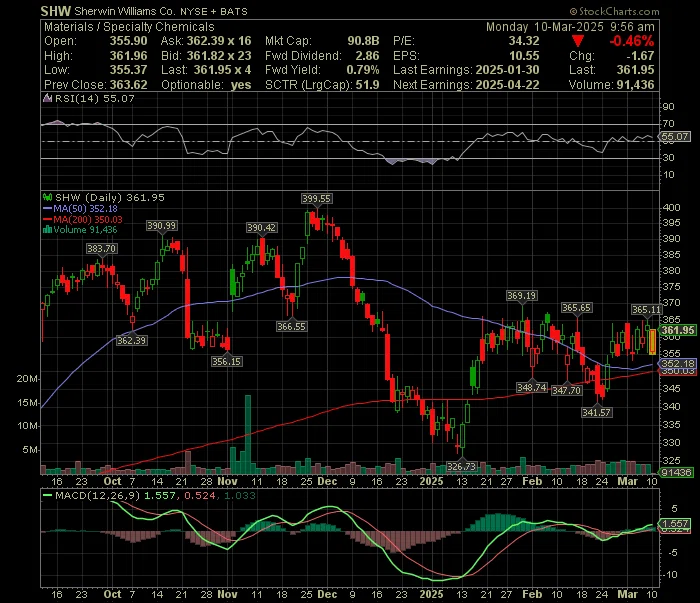Viewport: 700px width, 603px height.
Task: Click the EPS value 10.55
Action: pos(524,56)
